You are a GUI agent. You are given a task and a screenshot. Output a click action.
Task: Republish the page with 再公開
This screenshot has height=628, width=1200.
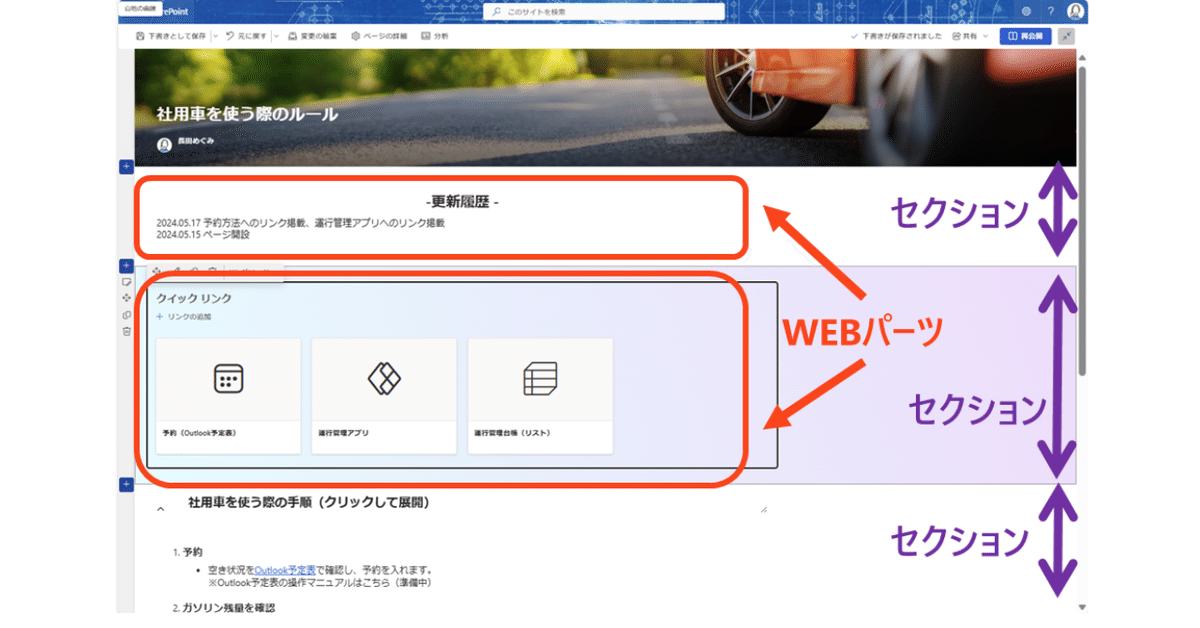(1025, 36)
